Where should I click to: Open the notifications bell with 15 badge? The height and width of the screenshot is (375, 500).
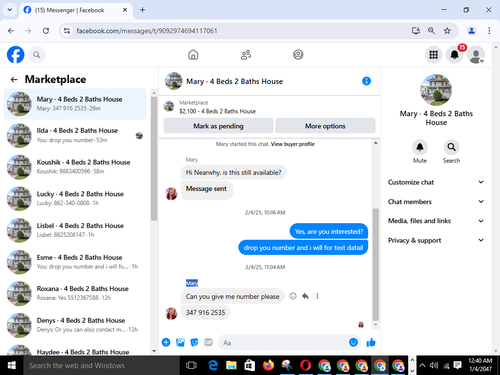pos(455,55)
